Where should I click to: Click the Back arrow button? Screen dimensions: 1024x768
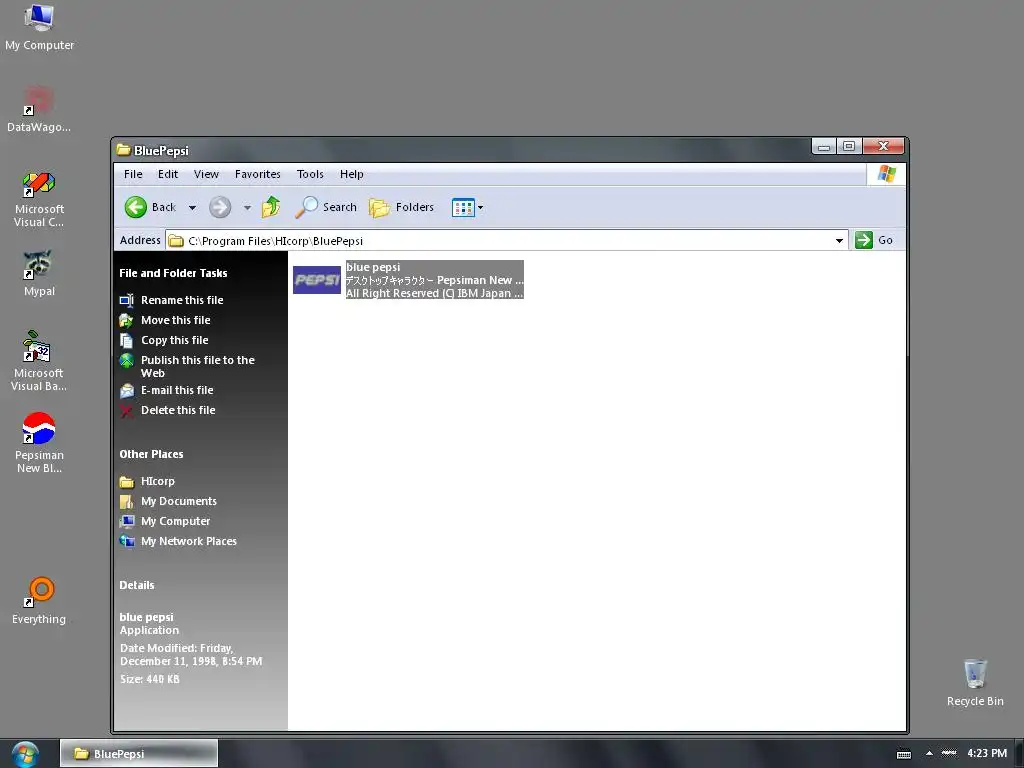150,207
